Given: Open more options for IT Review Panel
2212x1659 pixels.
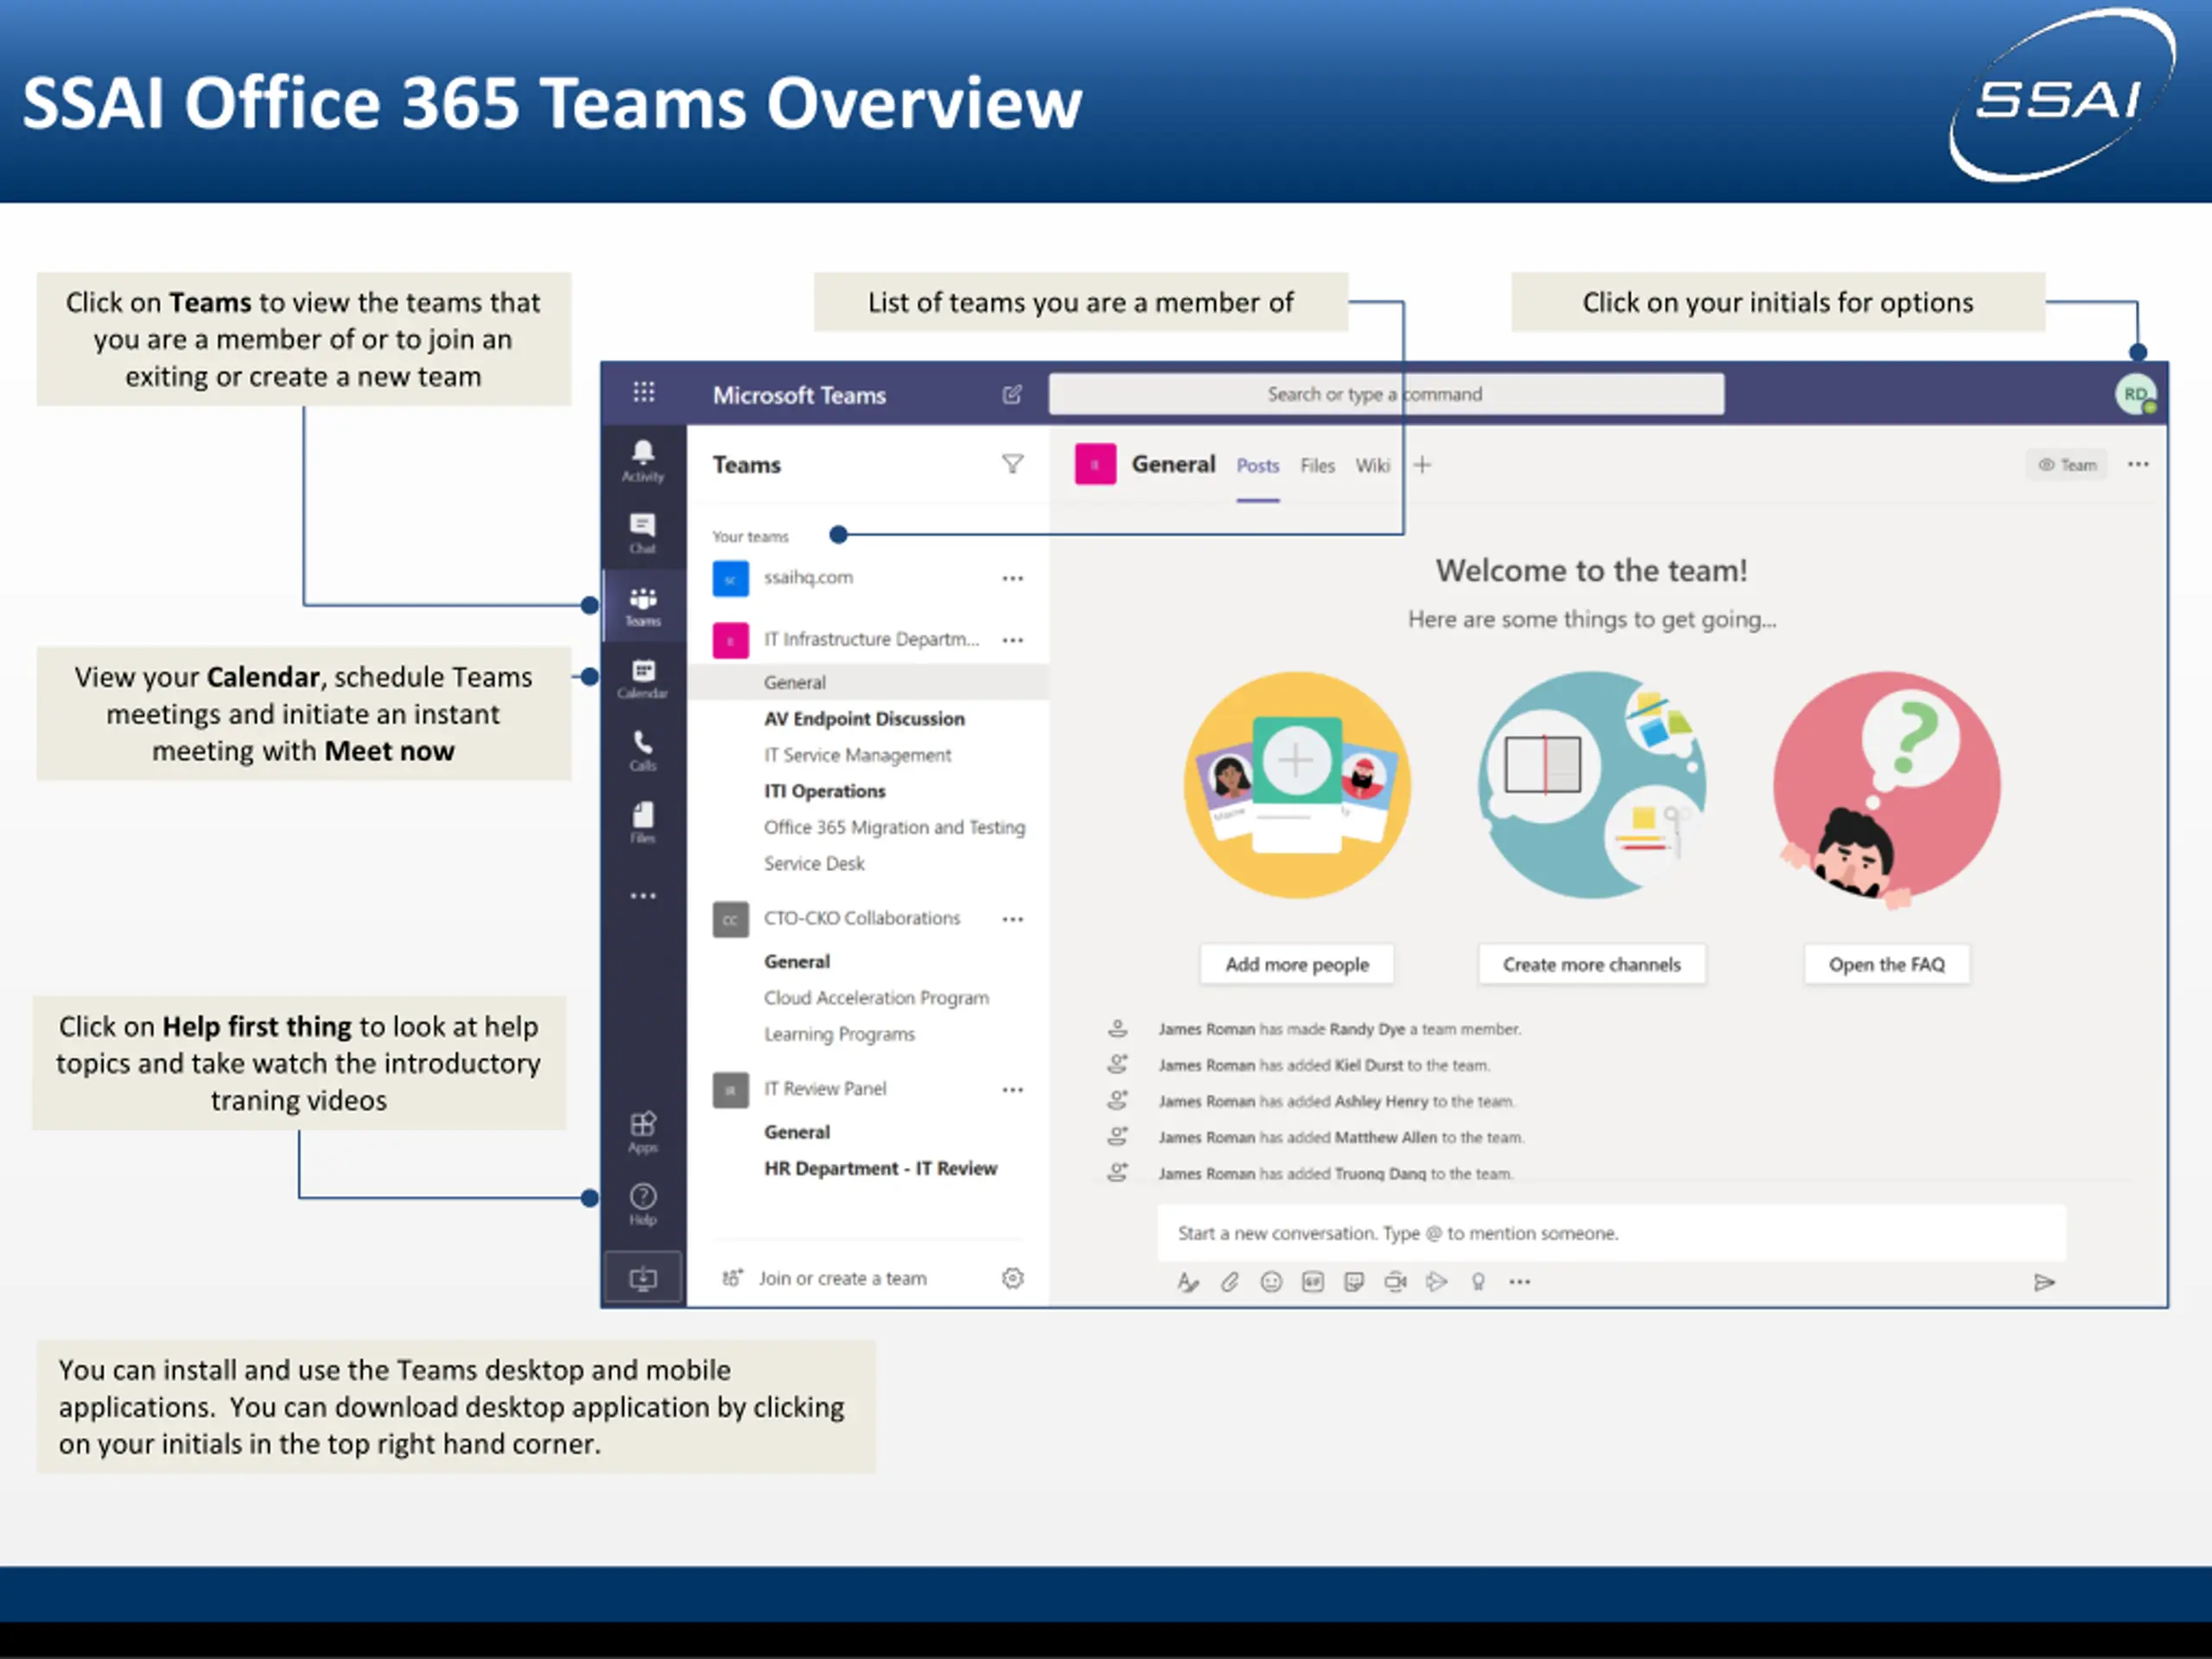Looking at the screenshot, I should [1013, 1090].
